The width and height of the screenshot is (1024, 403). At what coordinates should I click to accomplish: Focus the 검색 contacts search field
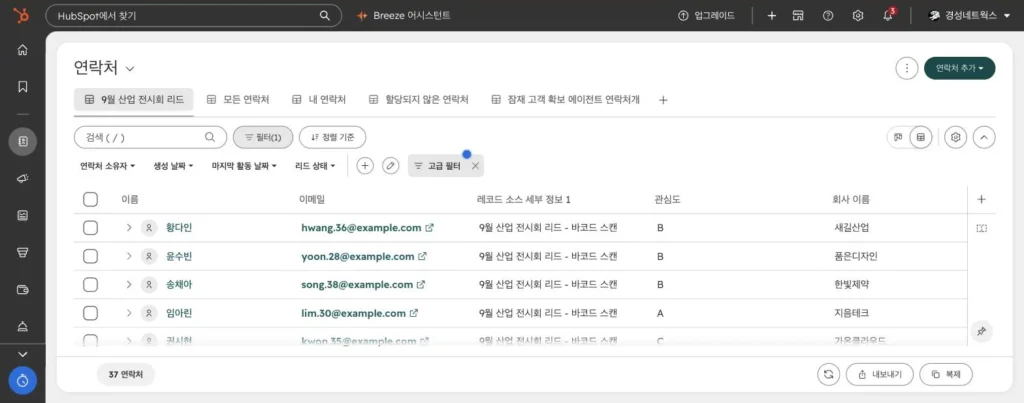click(x=150, y=137)
